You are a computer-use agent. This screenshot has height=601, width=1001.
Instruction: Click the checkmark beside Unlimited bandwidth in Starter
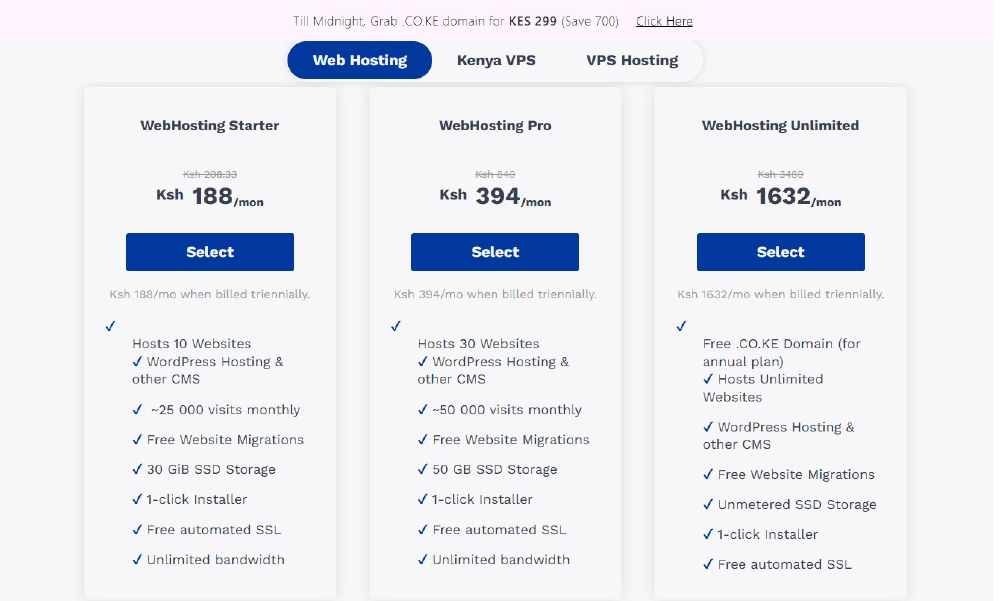pos(138,559)
